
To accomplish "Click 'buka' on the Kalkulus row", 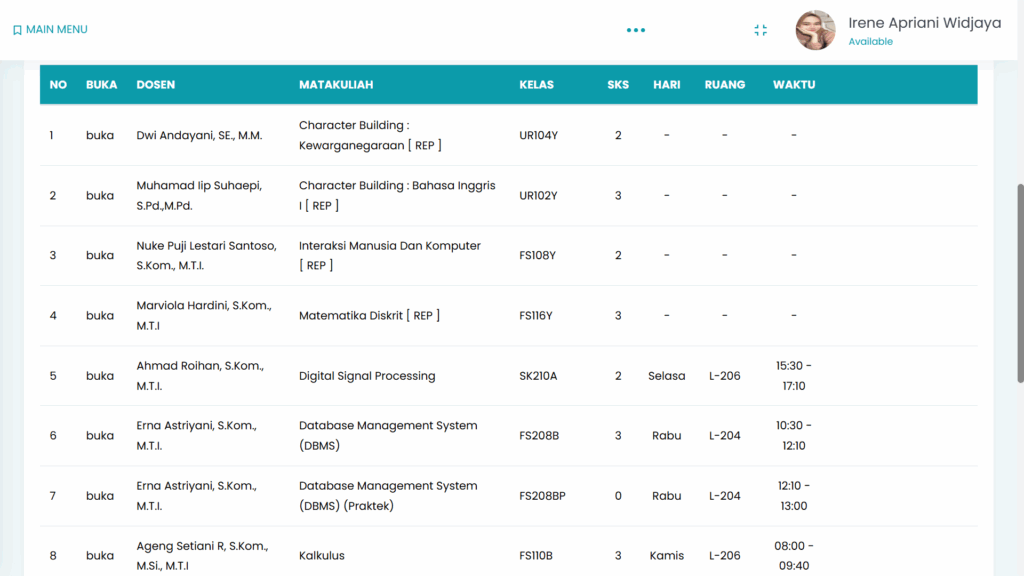I will (x=100, y=556).
